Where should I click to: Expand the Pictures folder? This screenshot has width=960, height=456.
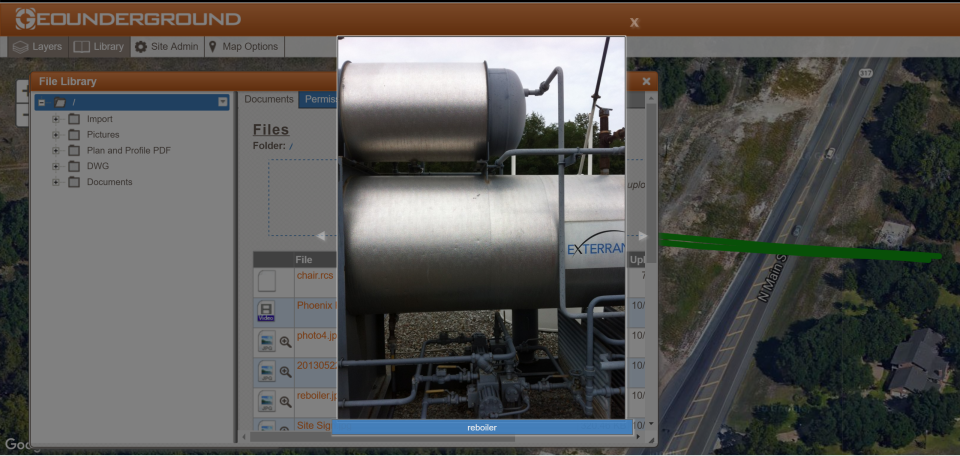tap(56, 135)
